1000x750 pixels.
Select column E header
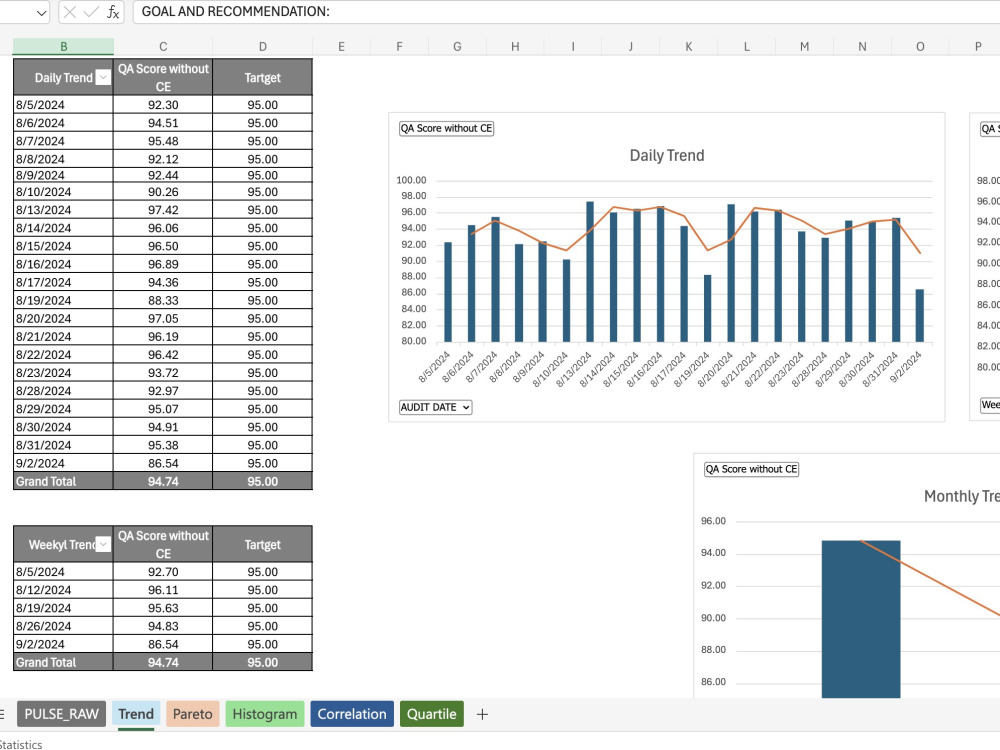341,47
